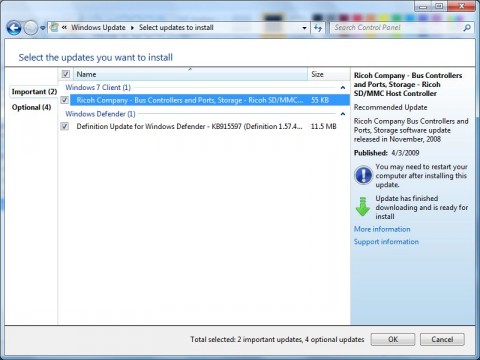Toggle the select-all checkbox in header
The image size is (480, 360).
(x=66, y=74)
